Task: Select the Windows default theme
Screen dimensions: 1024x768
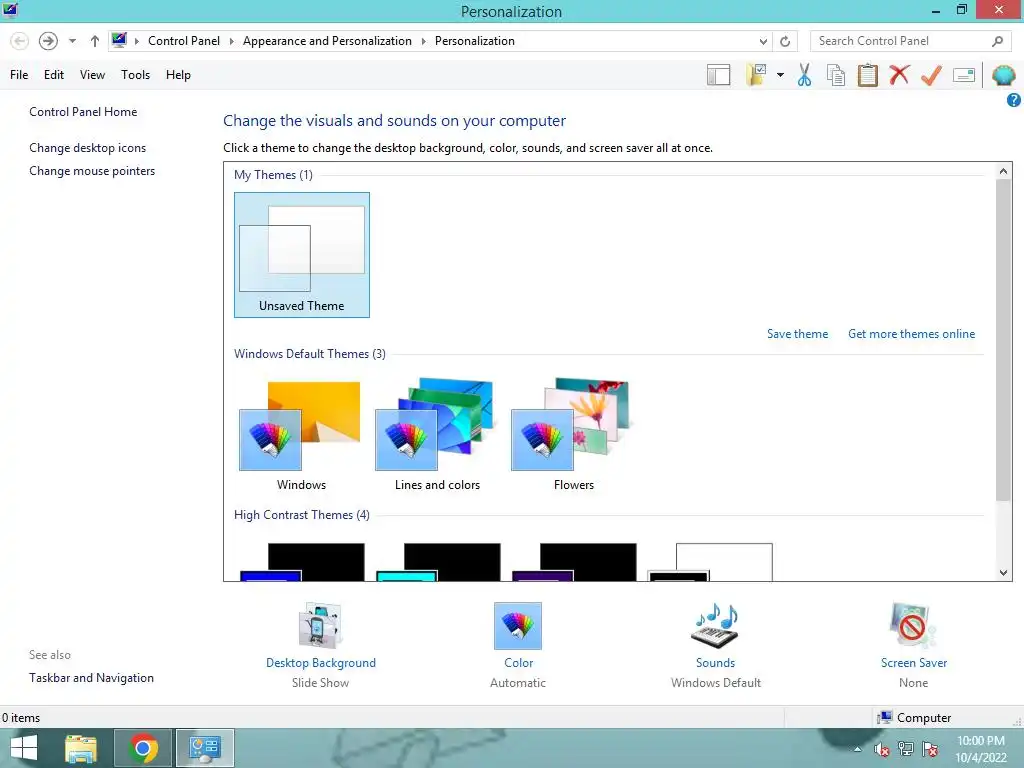Action: (x=301, y=435)
